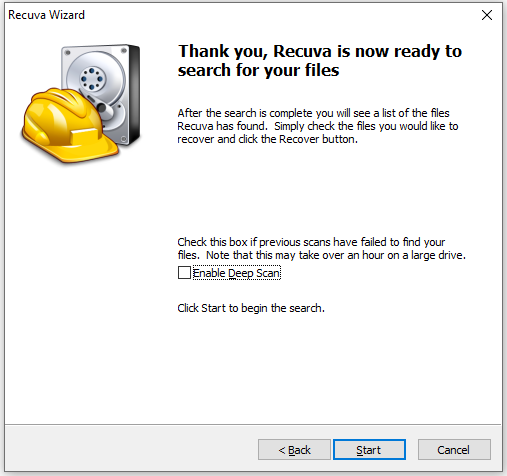Screen dimensions: 507x476
Task: Click the black side edge of the hard drive
Action: (x=134, y=94)
